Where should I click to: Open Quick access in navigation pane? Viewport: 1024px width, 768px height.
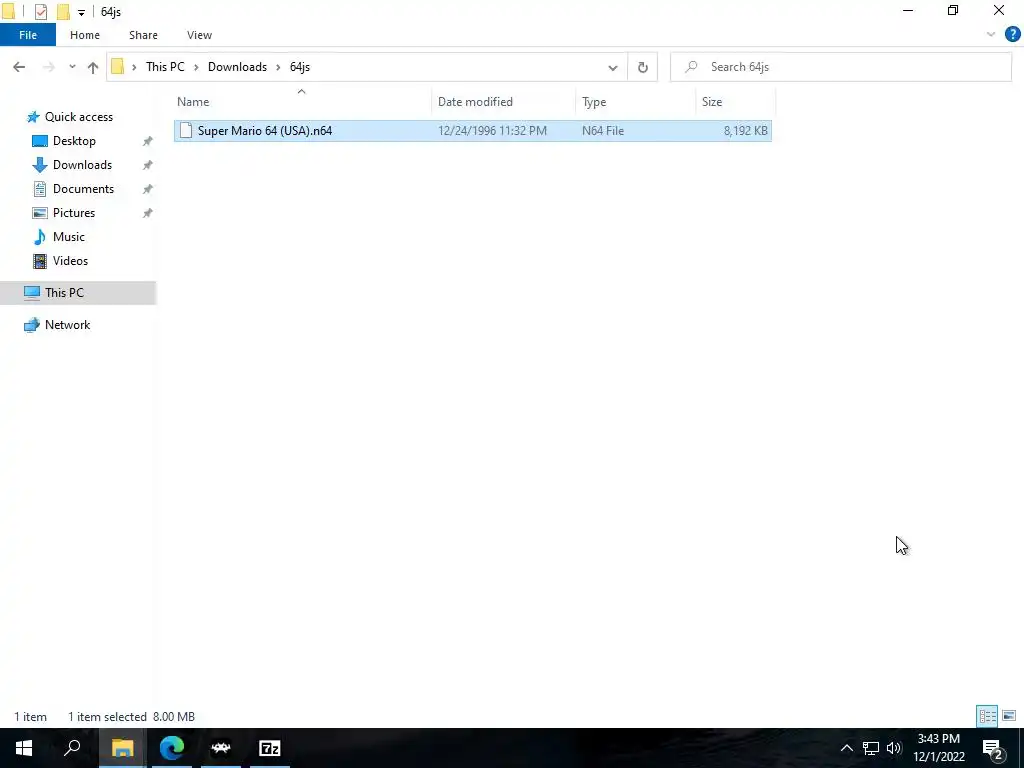click(x=78, y=117)
